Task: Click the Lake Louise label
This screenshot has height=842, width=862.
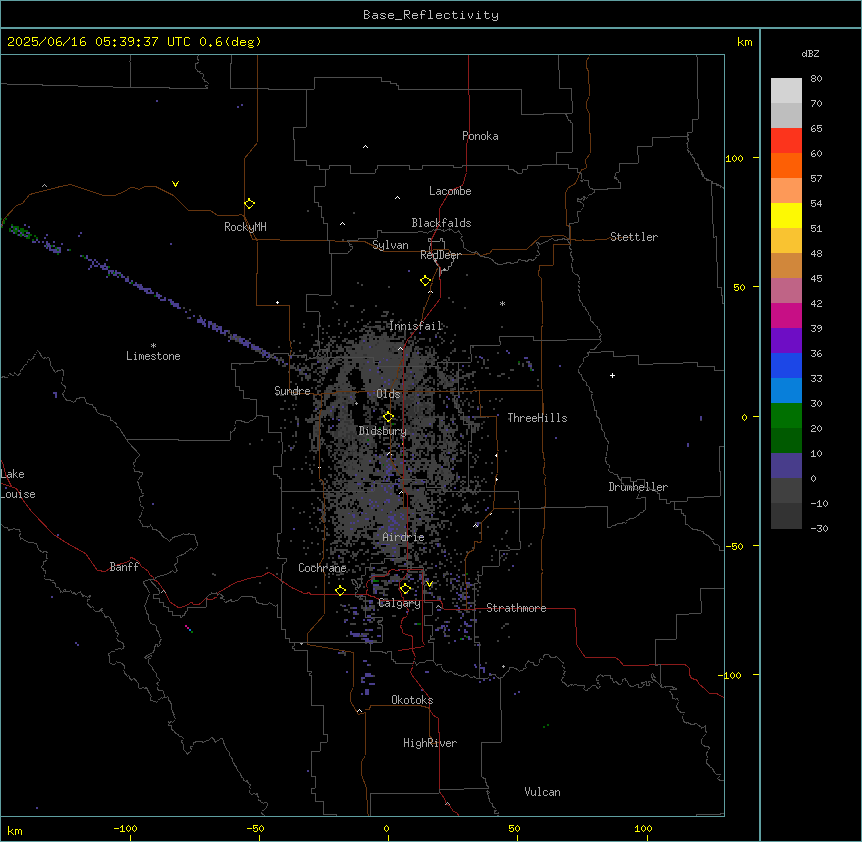Action: [x=18, y=484]
